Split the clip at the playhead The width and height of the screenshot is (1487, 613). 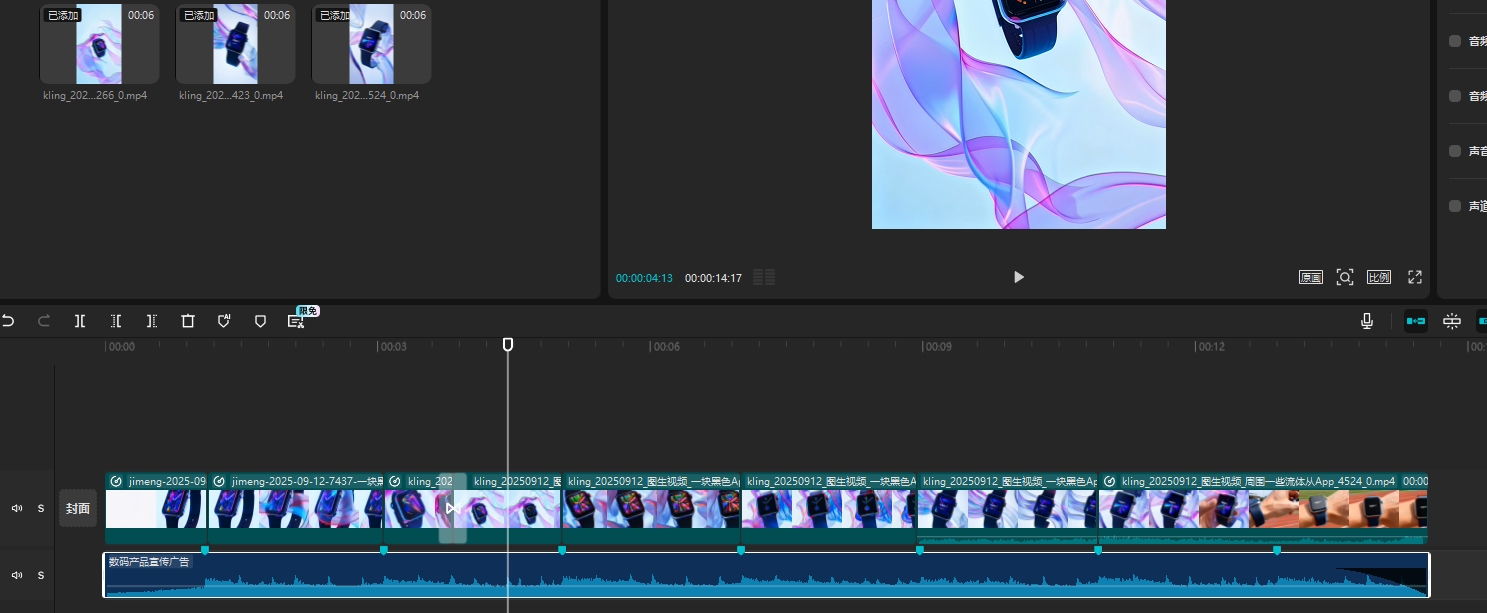point(80,321)
